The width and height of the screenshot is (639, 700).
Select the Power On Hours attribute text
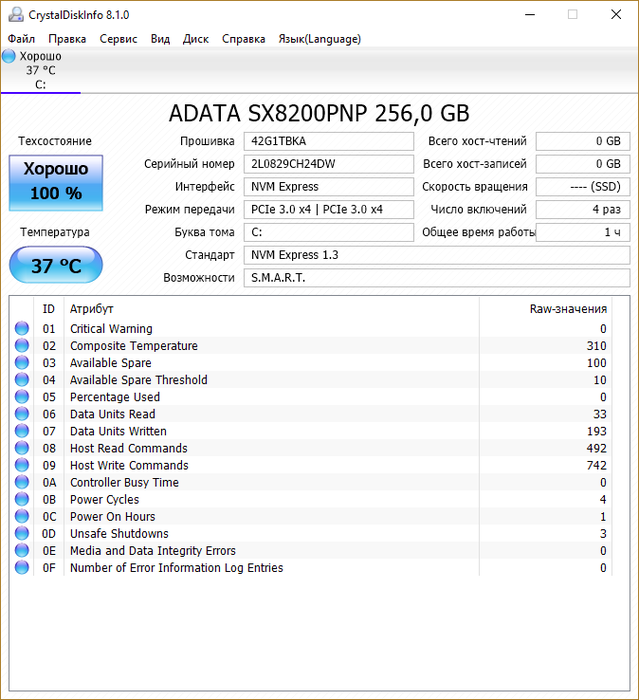(x=113, y=517)
